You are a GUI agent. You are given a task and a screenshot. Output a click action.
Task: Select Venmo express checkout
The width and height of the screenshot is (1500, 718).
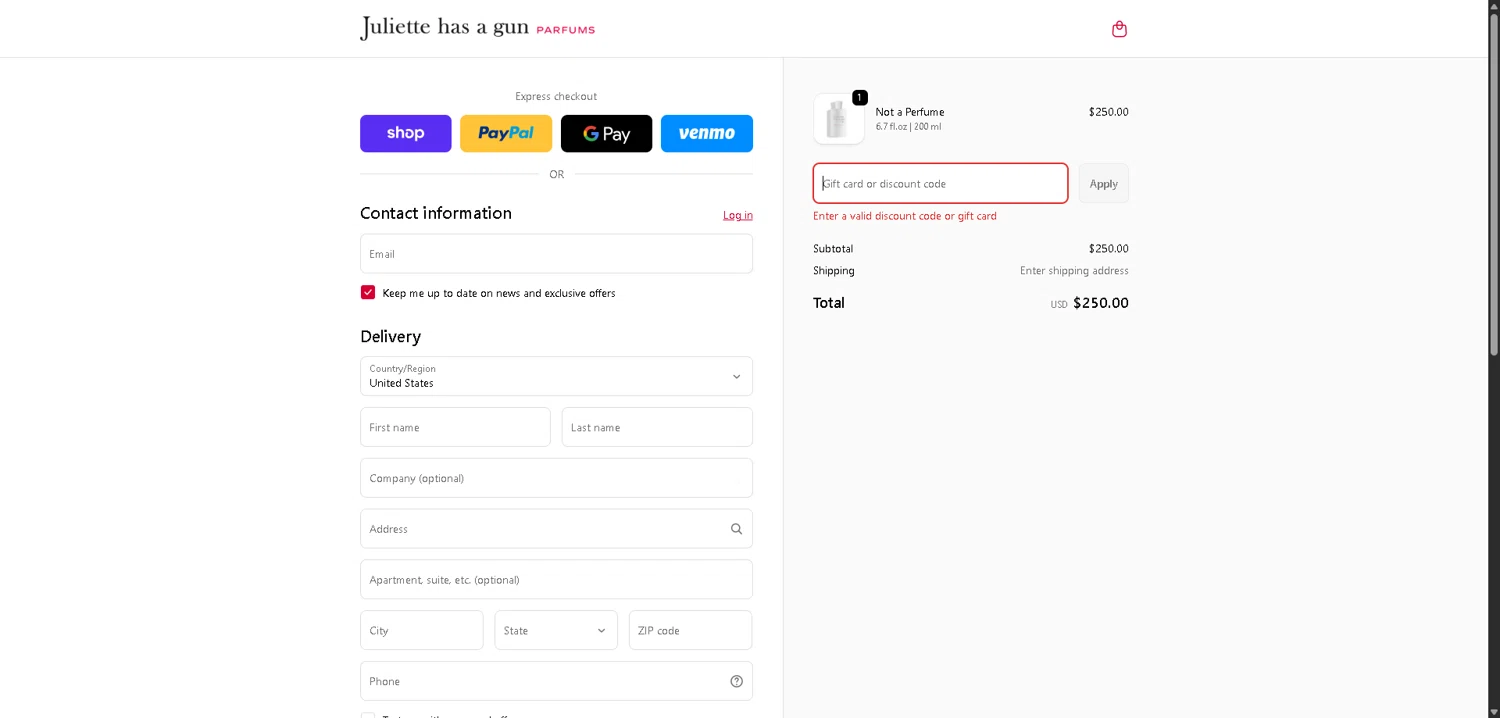tap(707, 133)
